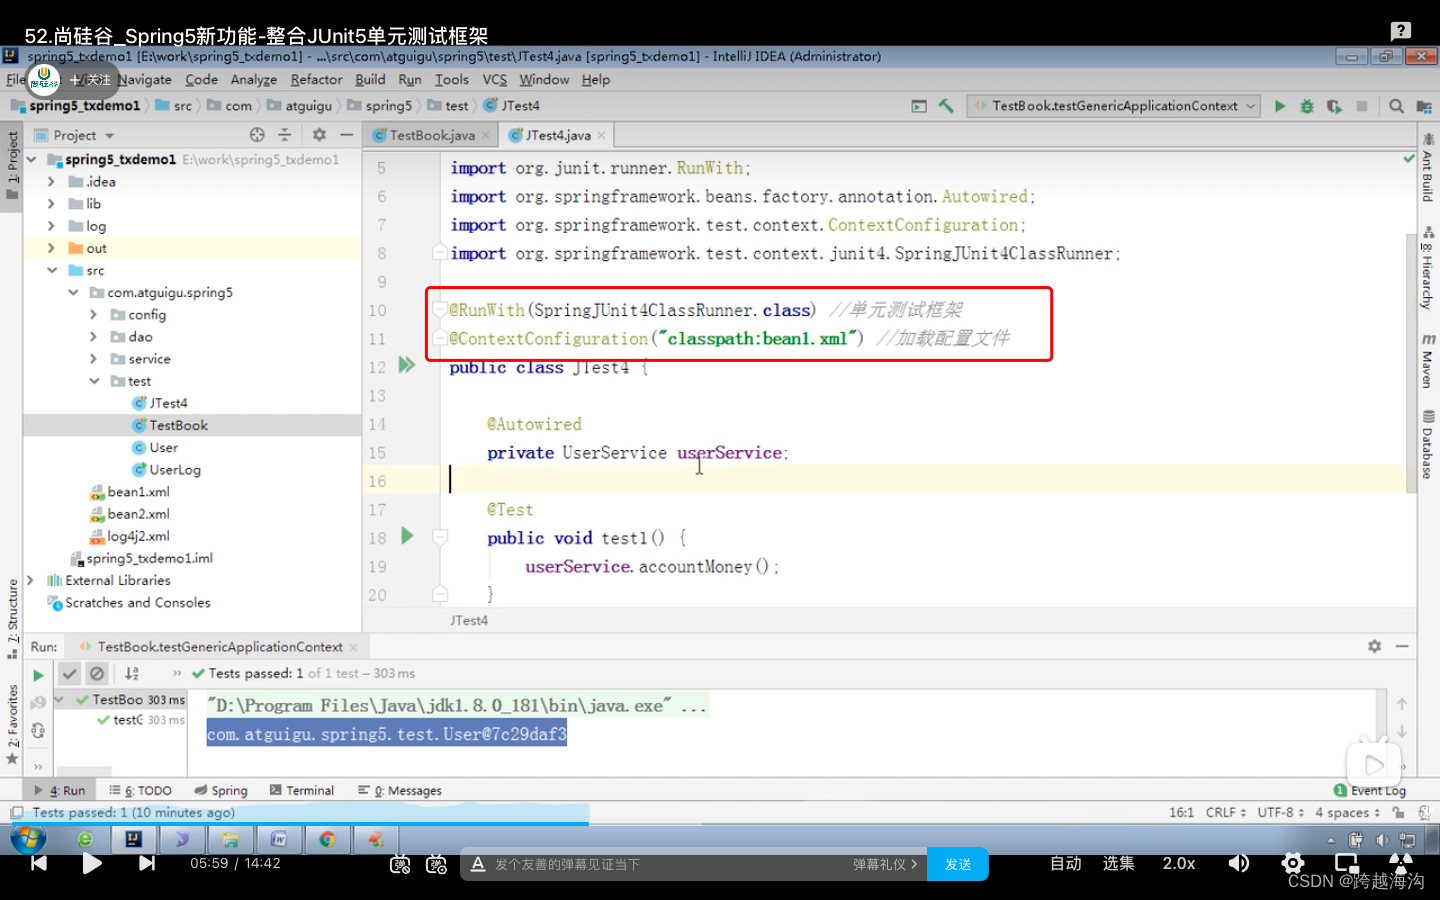Toggle show passed tests checkmark button
The image size is (1440, 900).
(69, 674)
